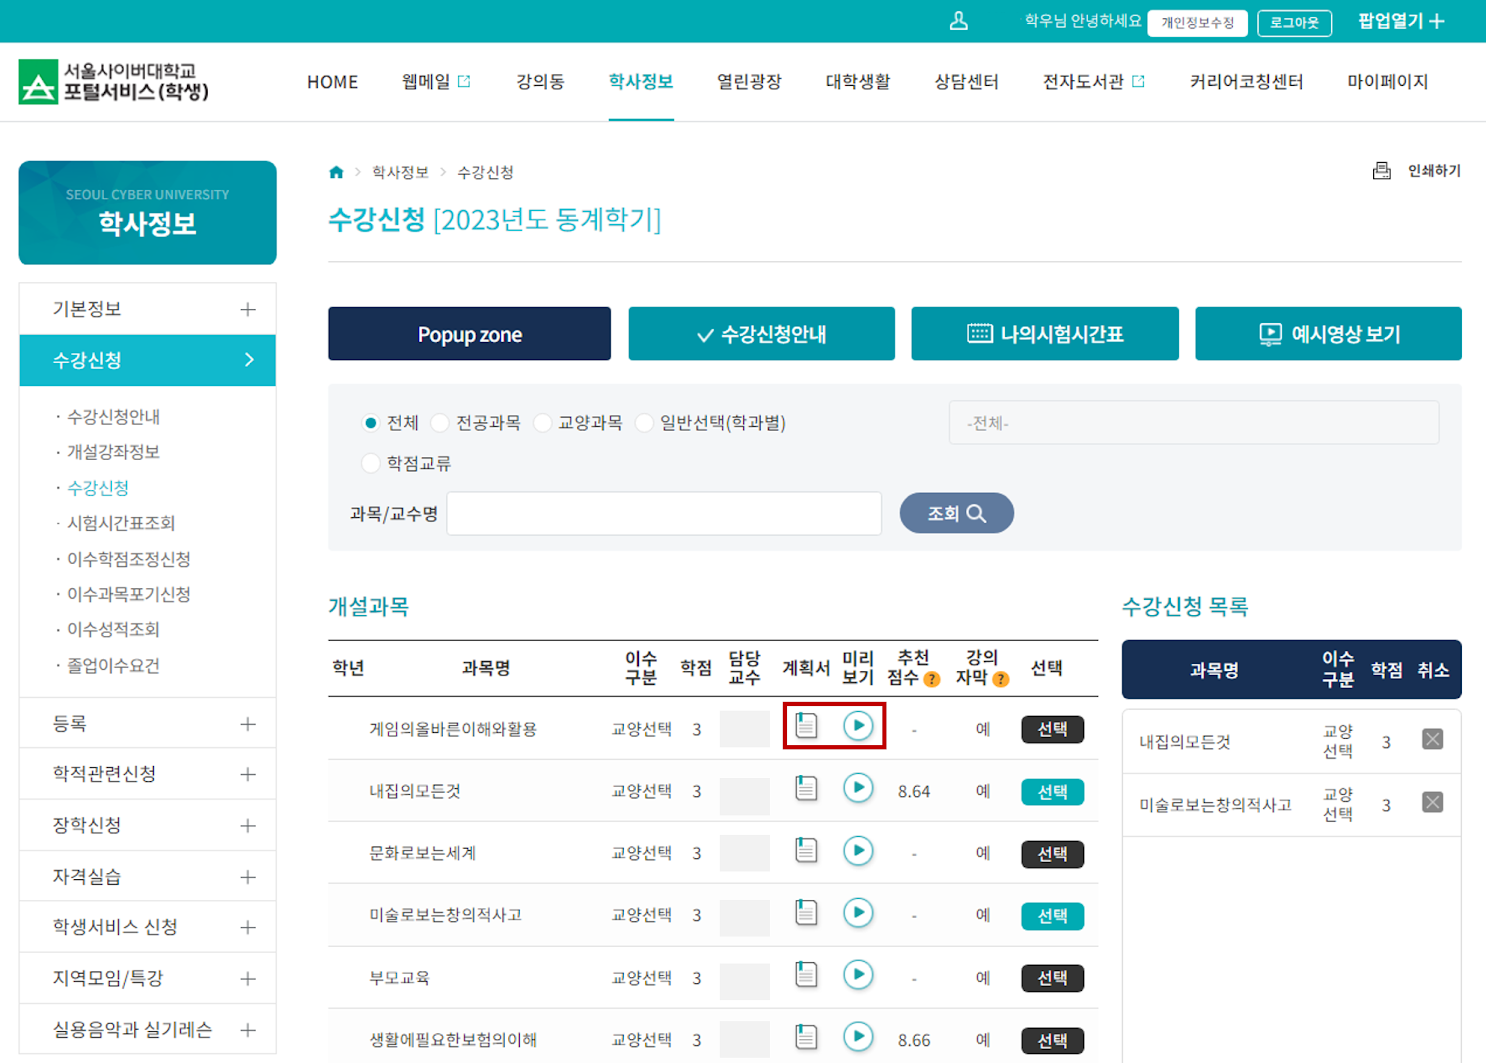Viewport: 1486px width, 1063px height.
Task: Click the 과목/교수명 search input field
Action: [x=664, y=513]
